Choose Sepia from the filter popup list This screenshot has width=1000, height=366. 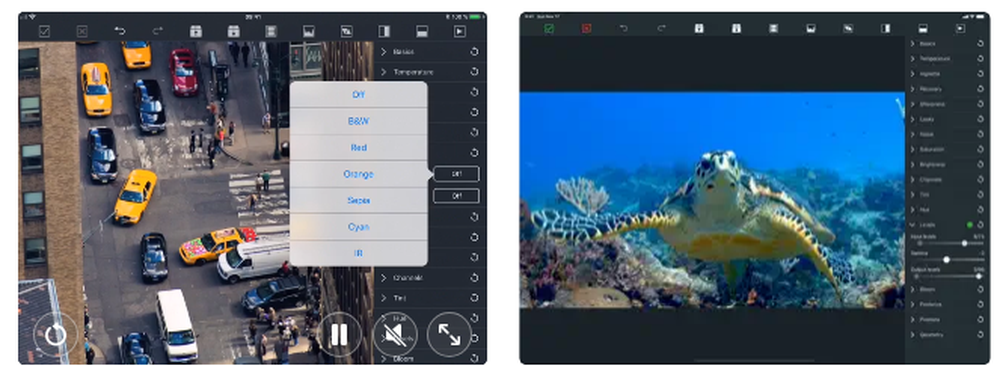coord(358,200)
